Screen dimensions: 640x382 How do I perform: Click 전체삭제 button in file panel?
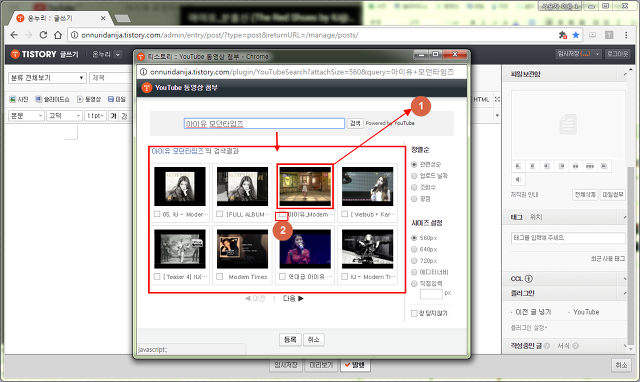pyautogui.click(x=585, y=195)
